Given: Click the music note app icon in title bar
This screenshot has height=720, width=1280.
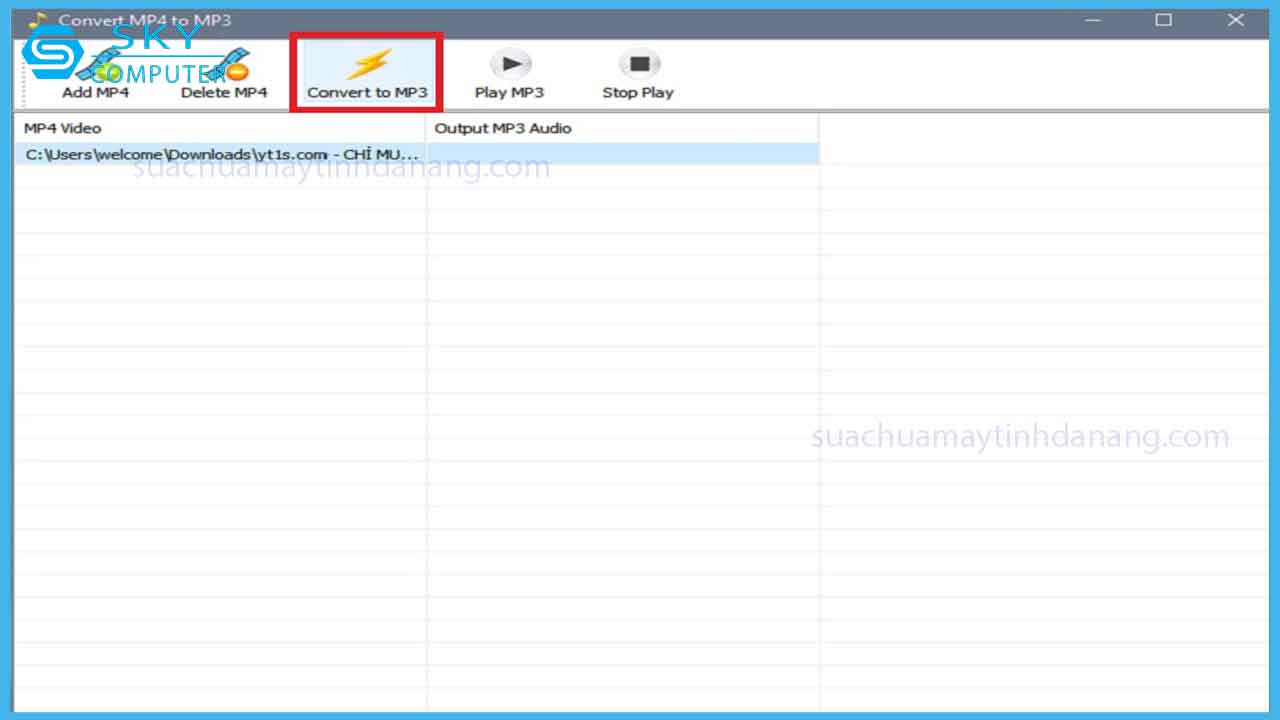Looking at the screenshot, I should 37,20.
